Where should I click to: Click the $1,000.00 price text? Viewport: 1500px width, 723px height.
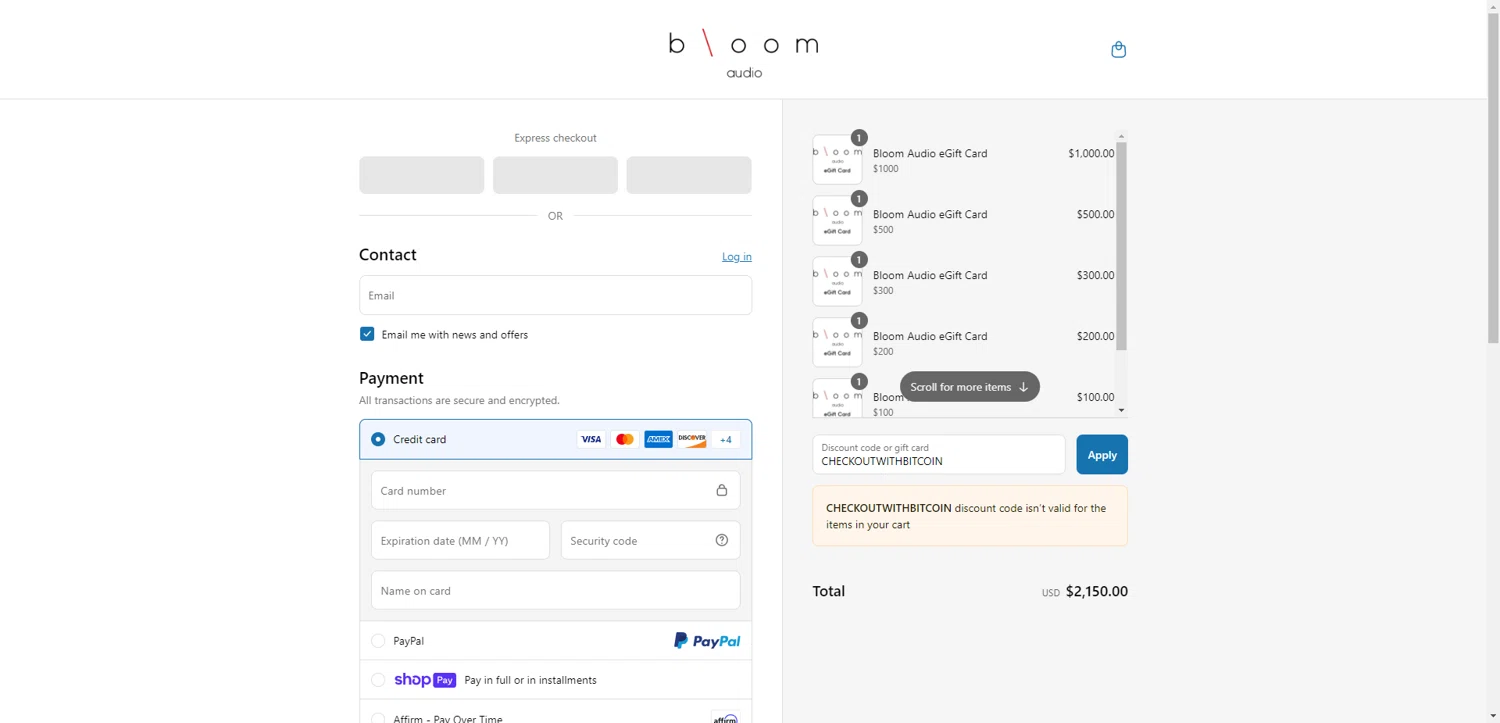[x=1091, y=153]
